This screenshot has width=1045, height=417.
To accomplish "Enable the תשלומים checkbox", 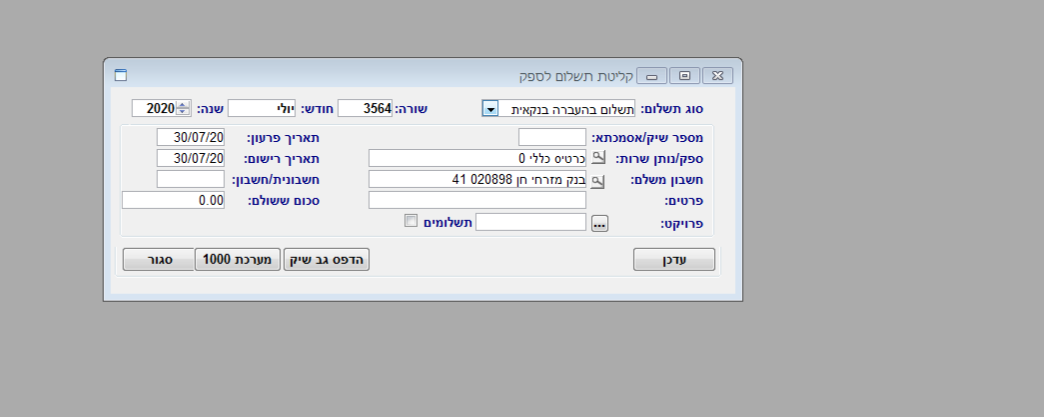I will pyautogui.click(x=410, y=221).
